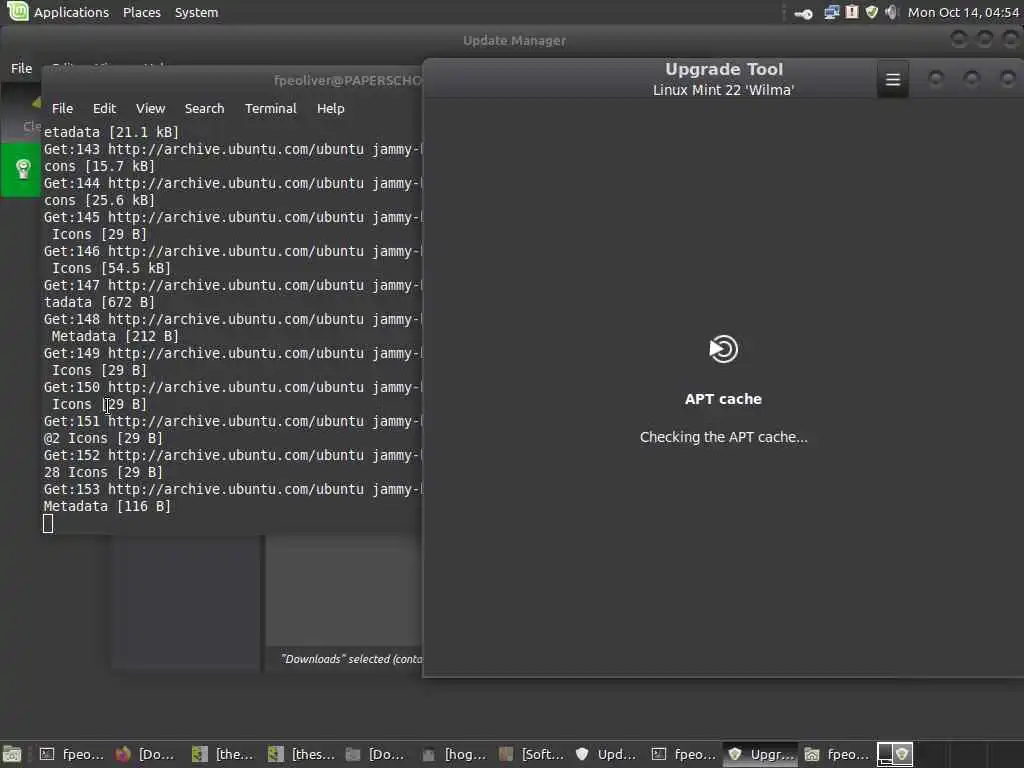Open the Applications menu in top panel
Image resolution: width=1024 pixels, height=768 pixels.
71,12
